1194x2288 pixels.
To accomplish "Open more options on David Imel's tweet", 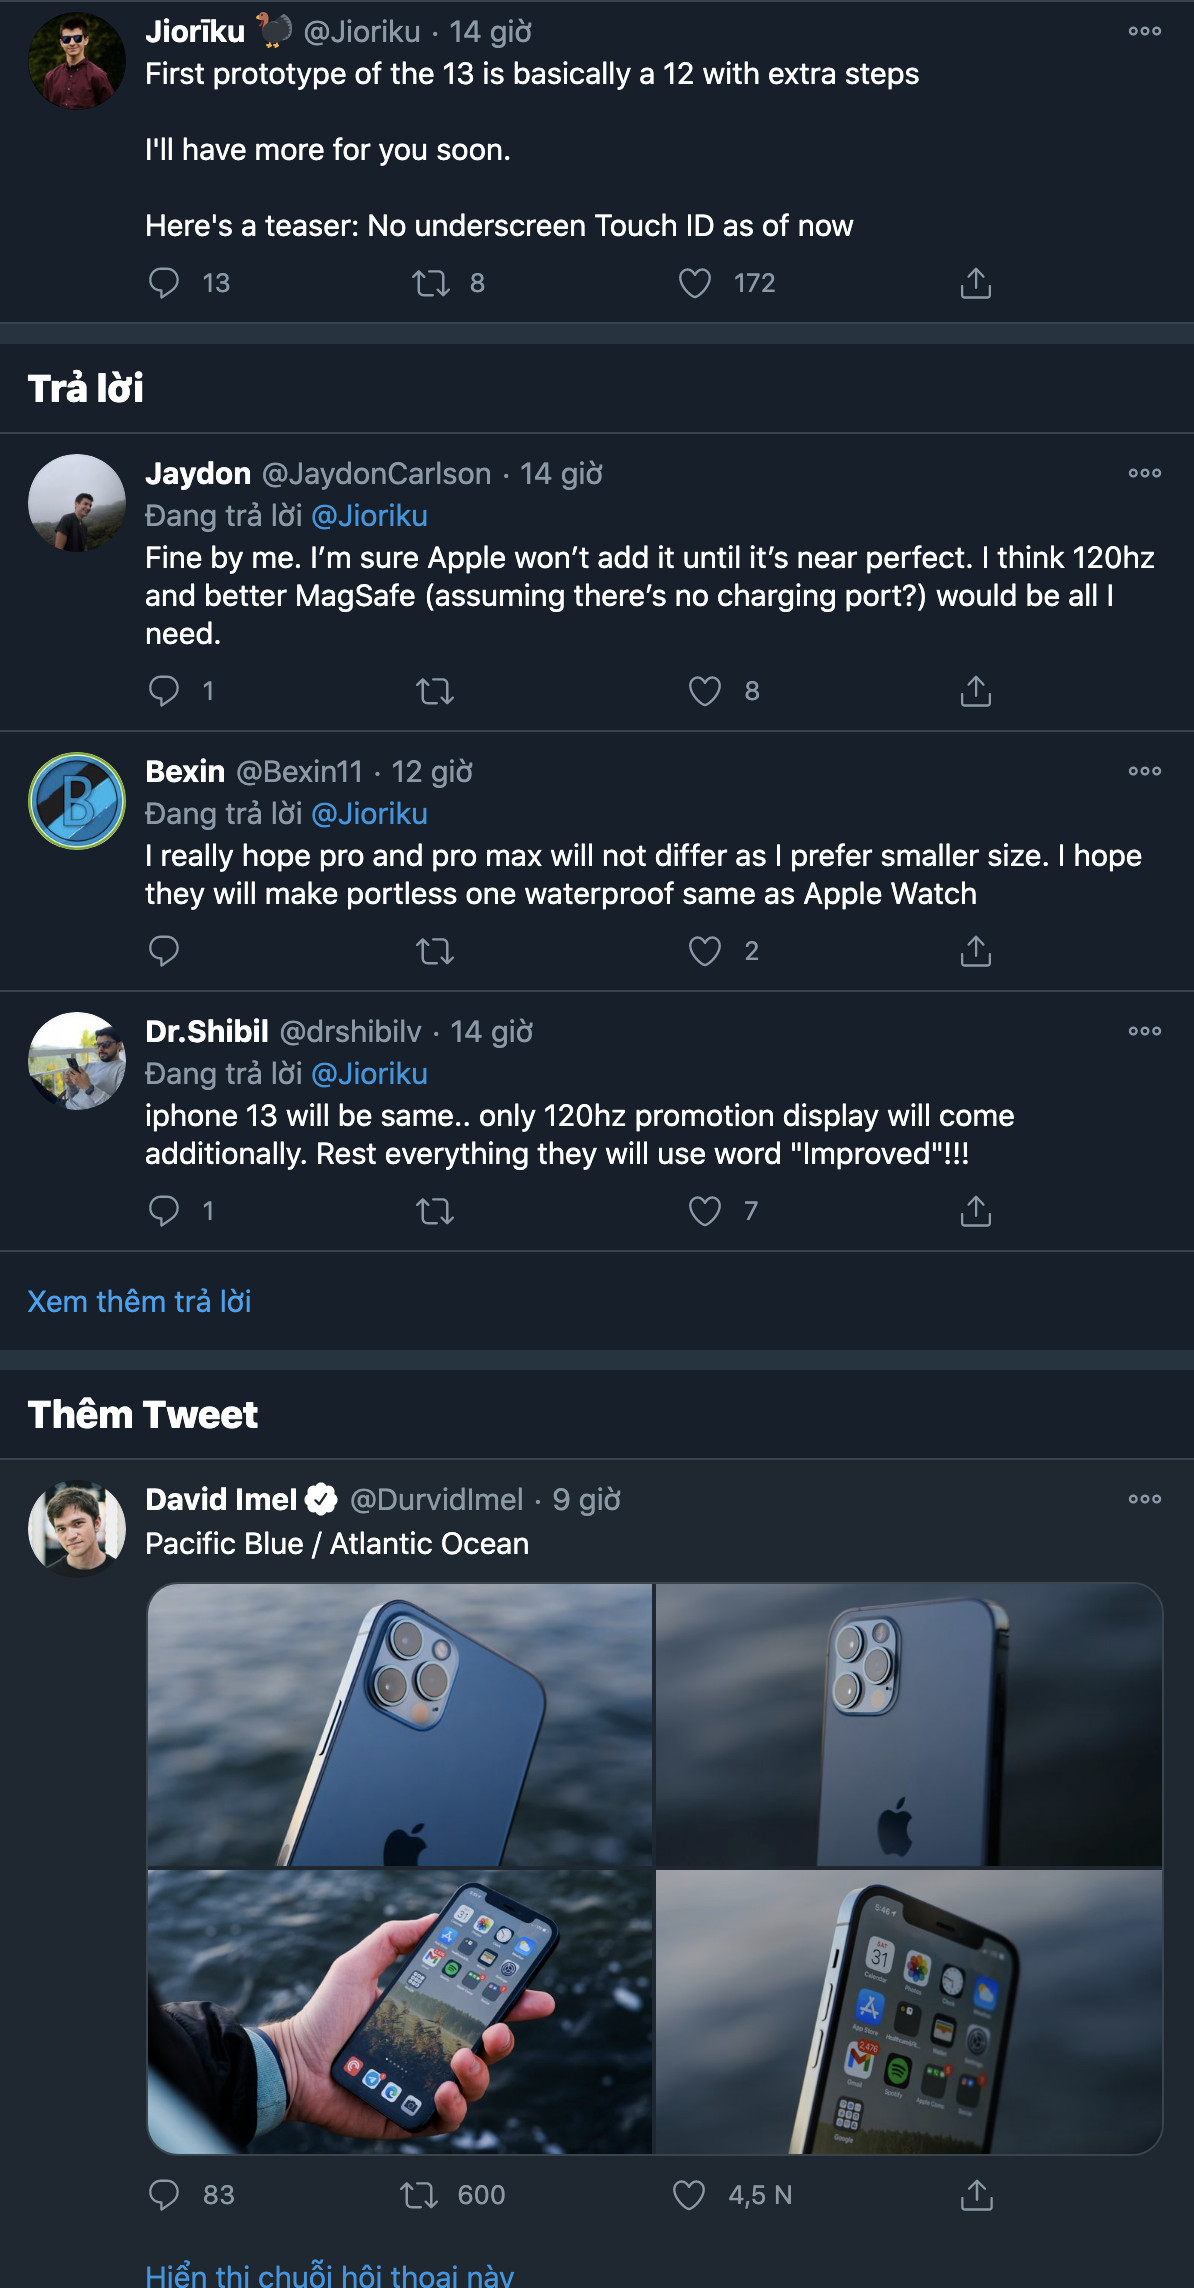I will click(x=1144, y=1499).
